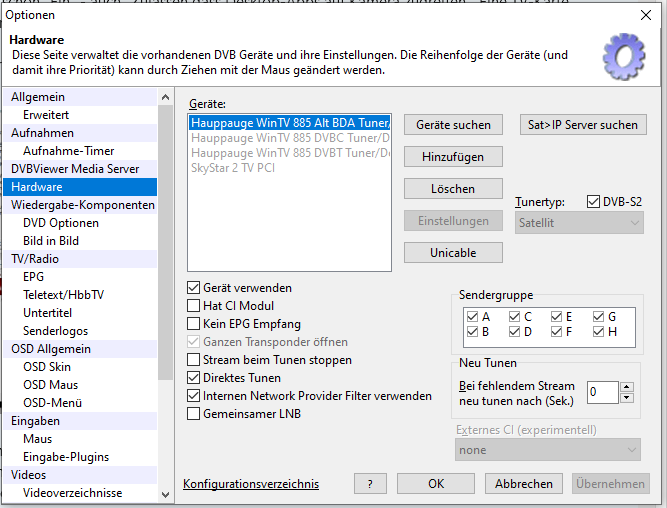Screen dimensions: 667x508
Task: Click the Löschen button
Action: [x=453, y=189]
